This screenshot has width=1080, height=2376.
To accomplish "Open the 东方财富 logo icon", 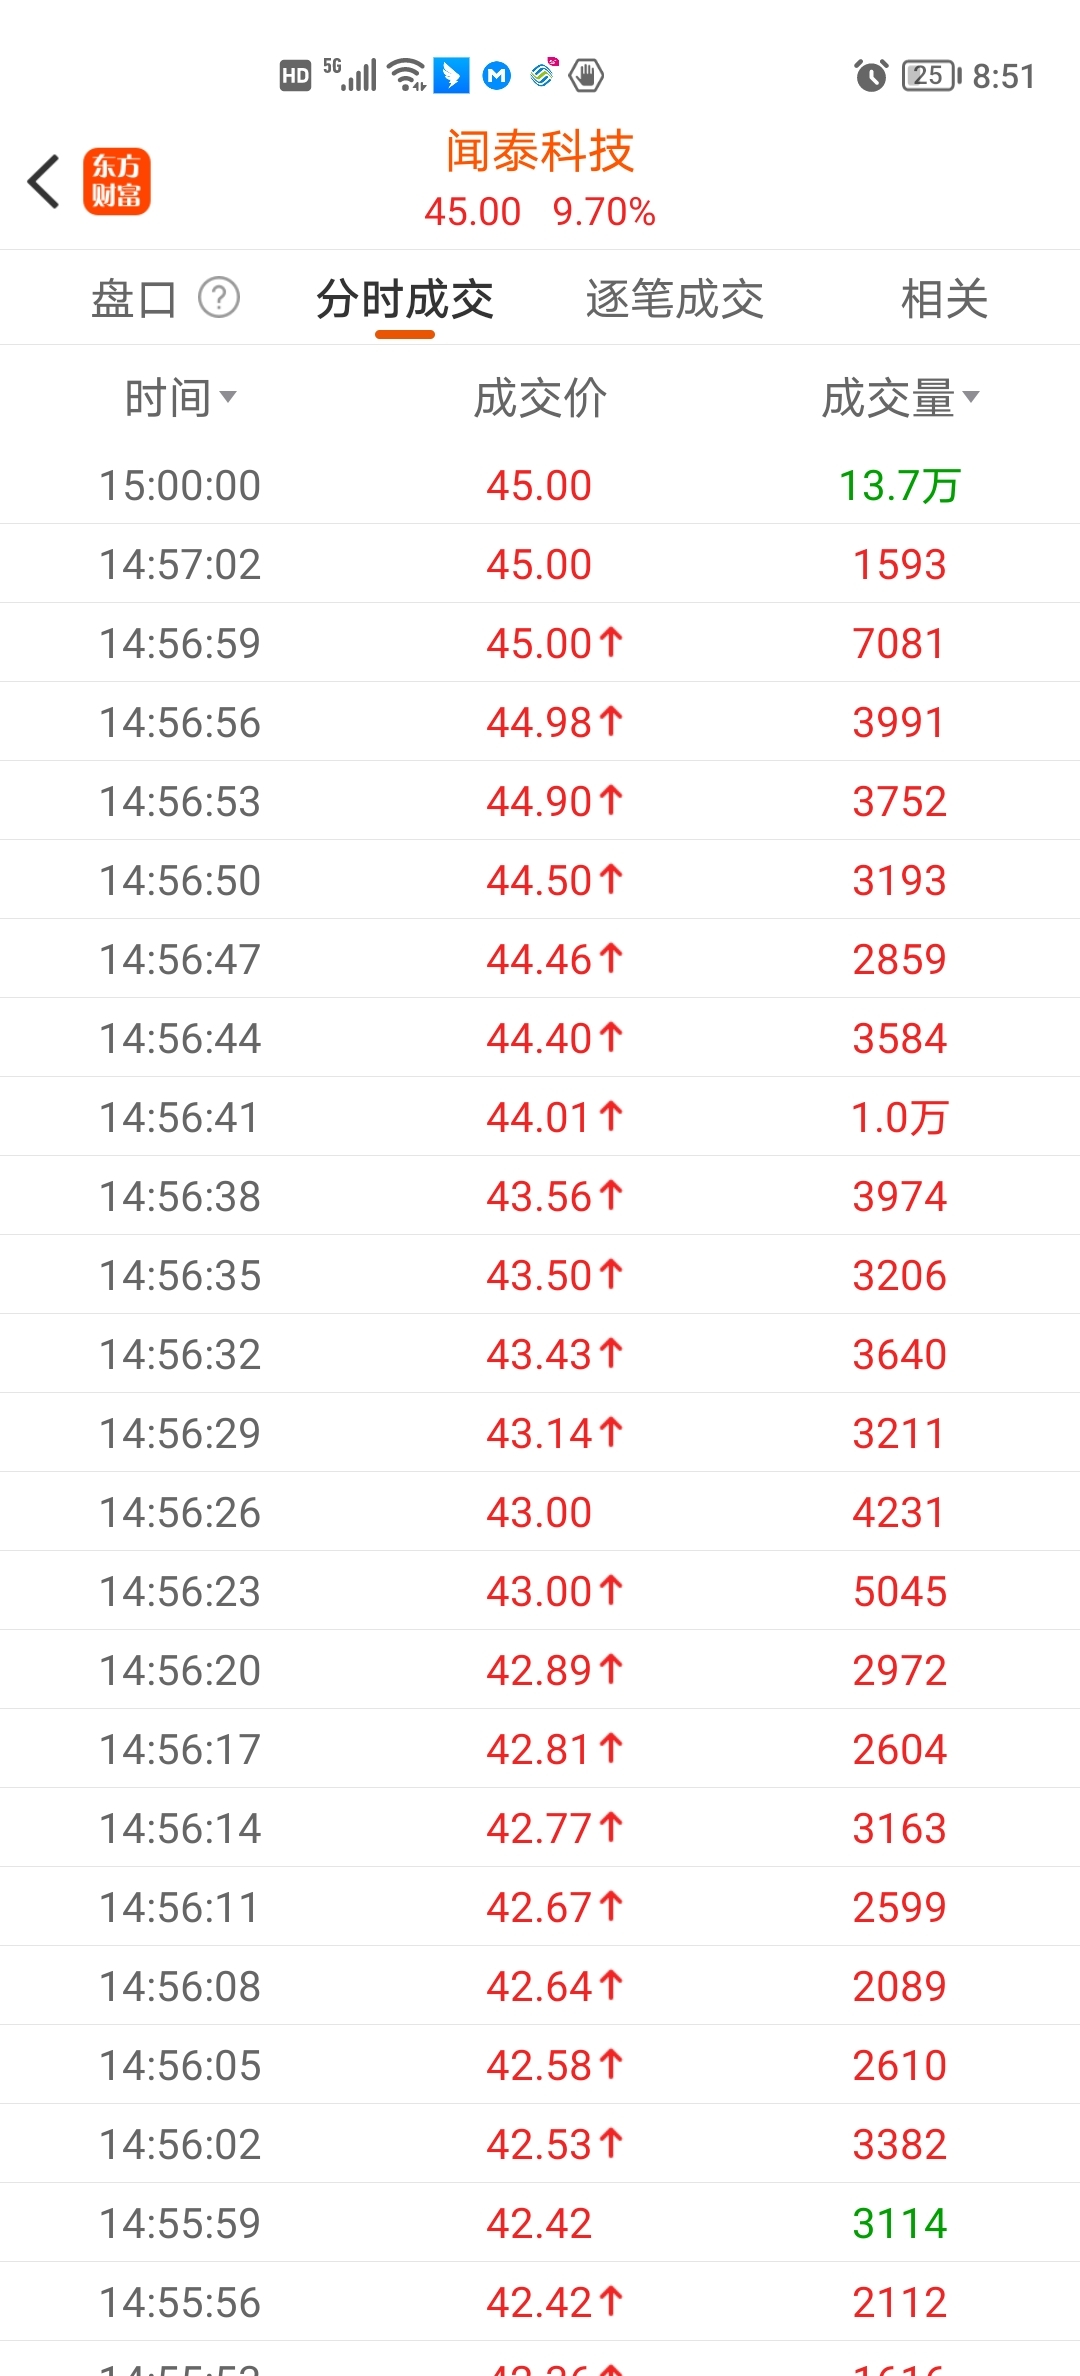I will click(117, 182).
